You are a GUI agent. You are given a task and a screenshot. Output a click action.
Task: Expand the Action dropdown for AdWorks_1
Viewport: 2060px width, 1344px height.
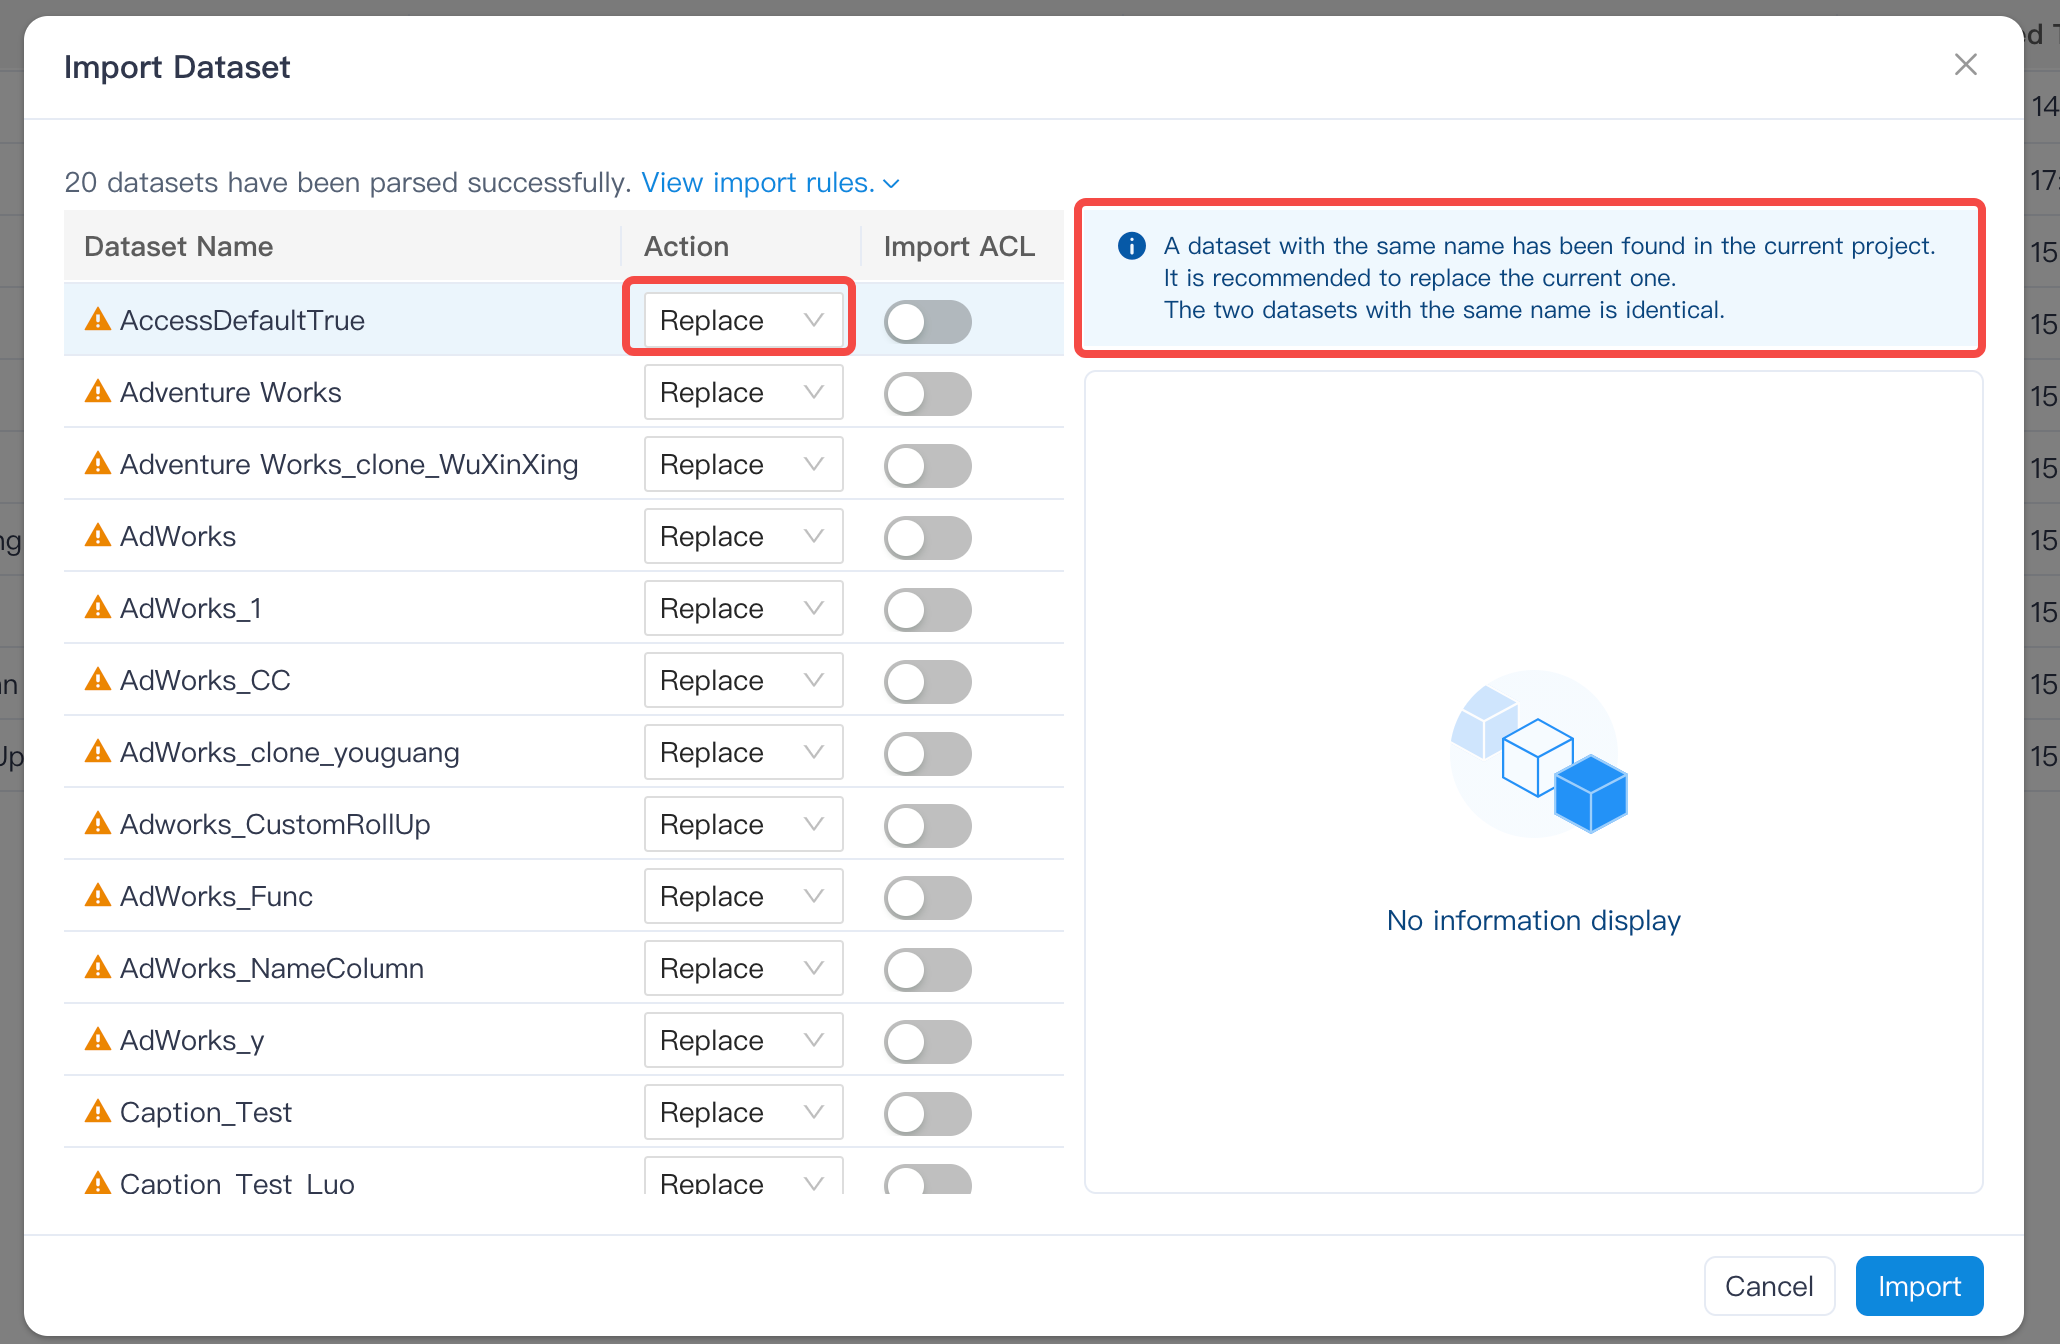click(744, 608)
